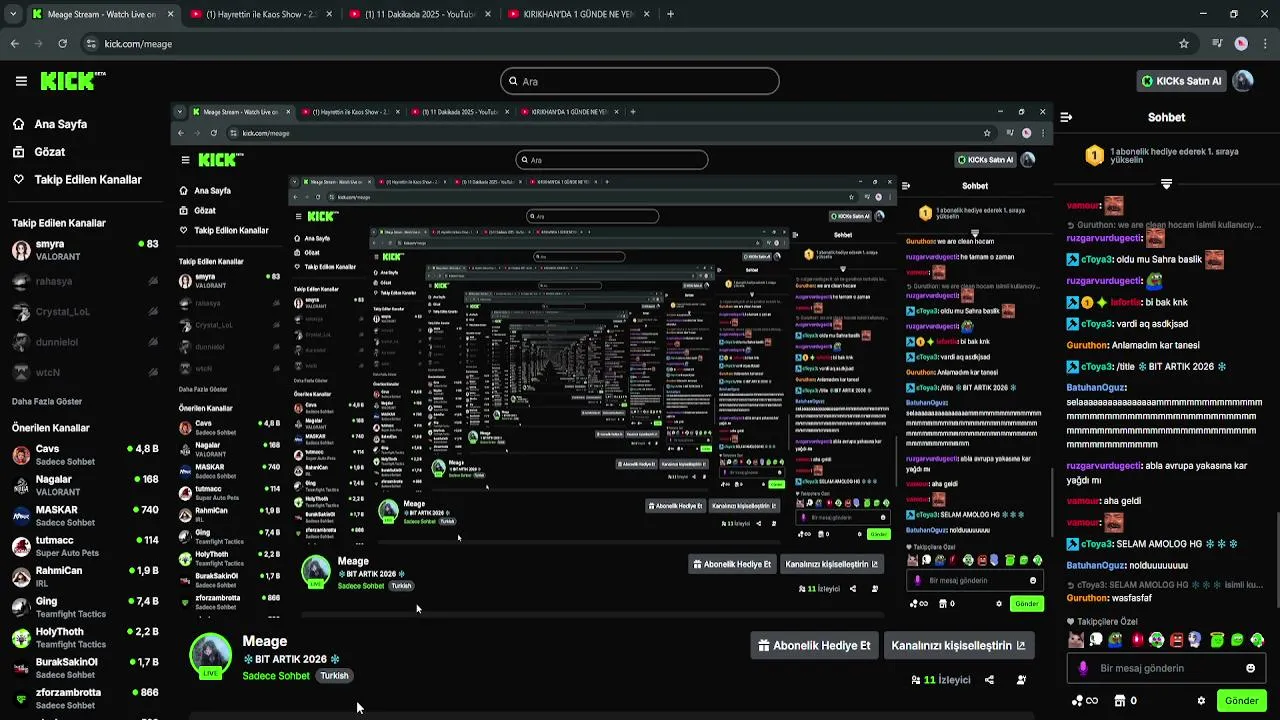Switch to the KIRIKHAN'DA 1 GÜNDE tab

[577, 14]
